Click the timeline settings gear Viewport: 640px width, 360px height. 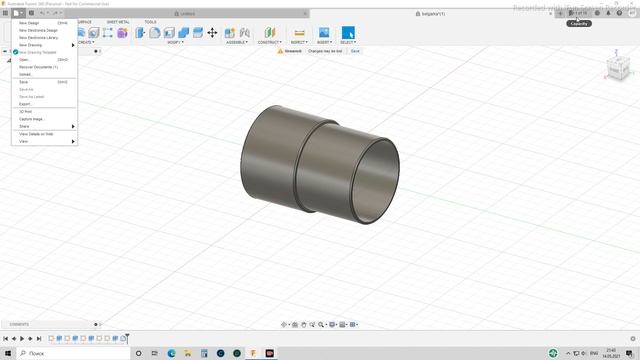click(633, 338)
